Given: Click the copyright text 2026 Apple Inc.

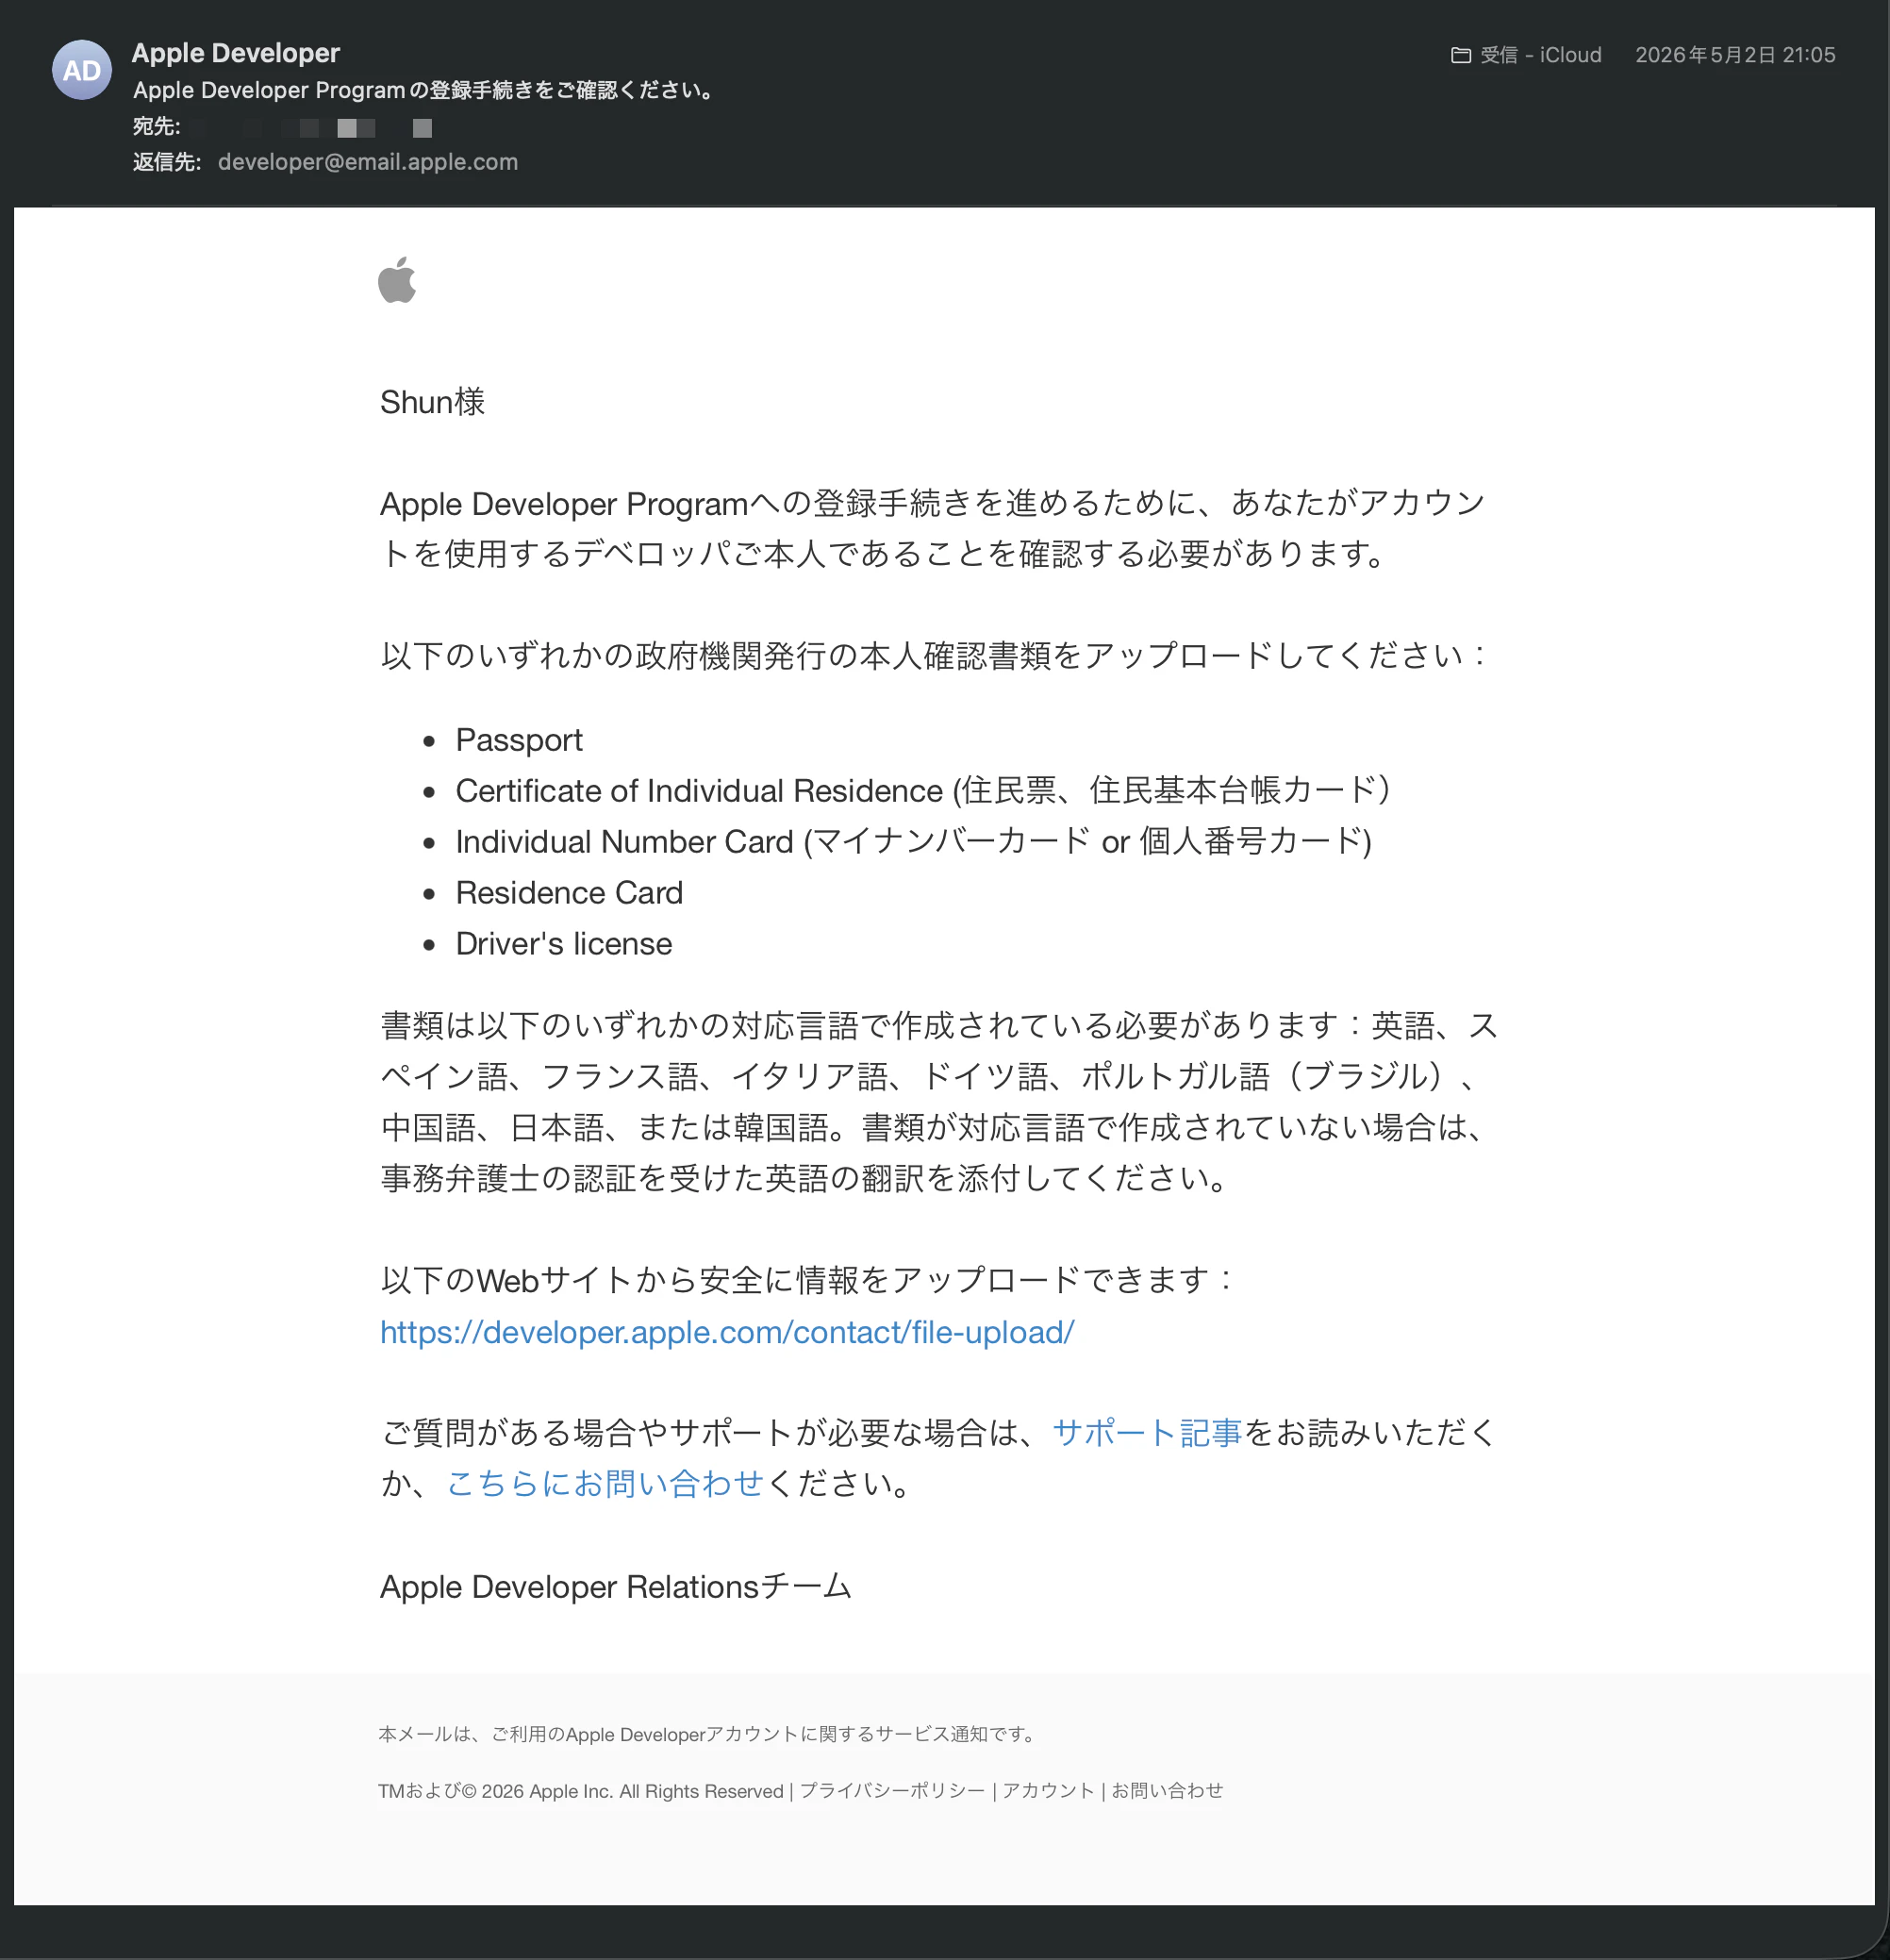Looking at the screenshot, I should coord(581,1791).
